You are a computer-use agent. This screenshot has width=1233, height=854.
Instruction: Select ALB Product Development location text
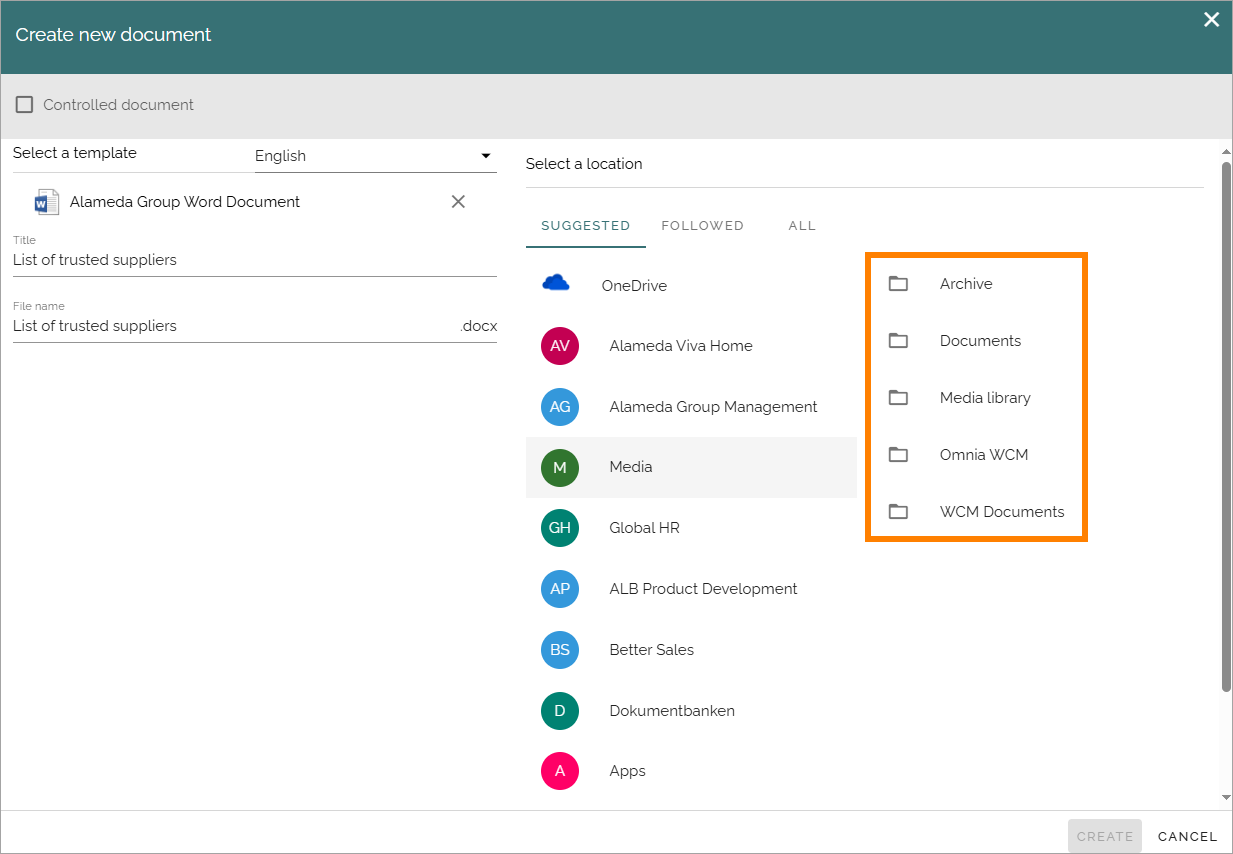pyautogui.click(x=703, y=589)
